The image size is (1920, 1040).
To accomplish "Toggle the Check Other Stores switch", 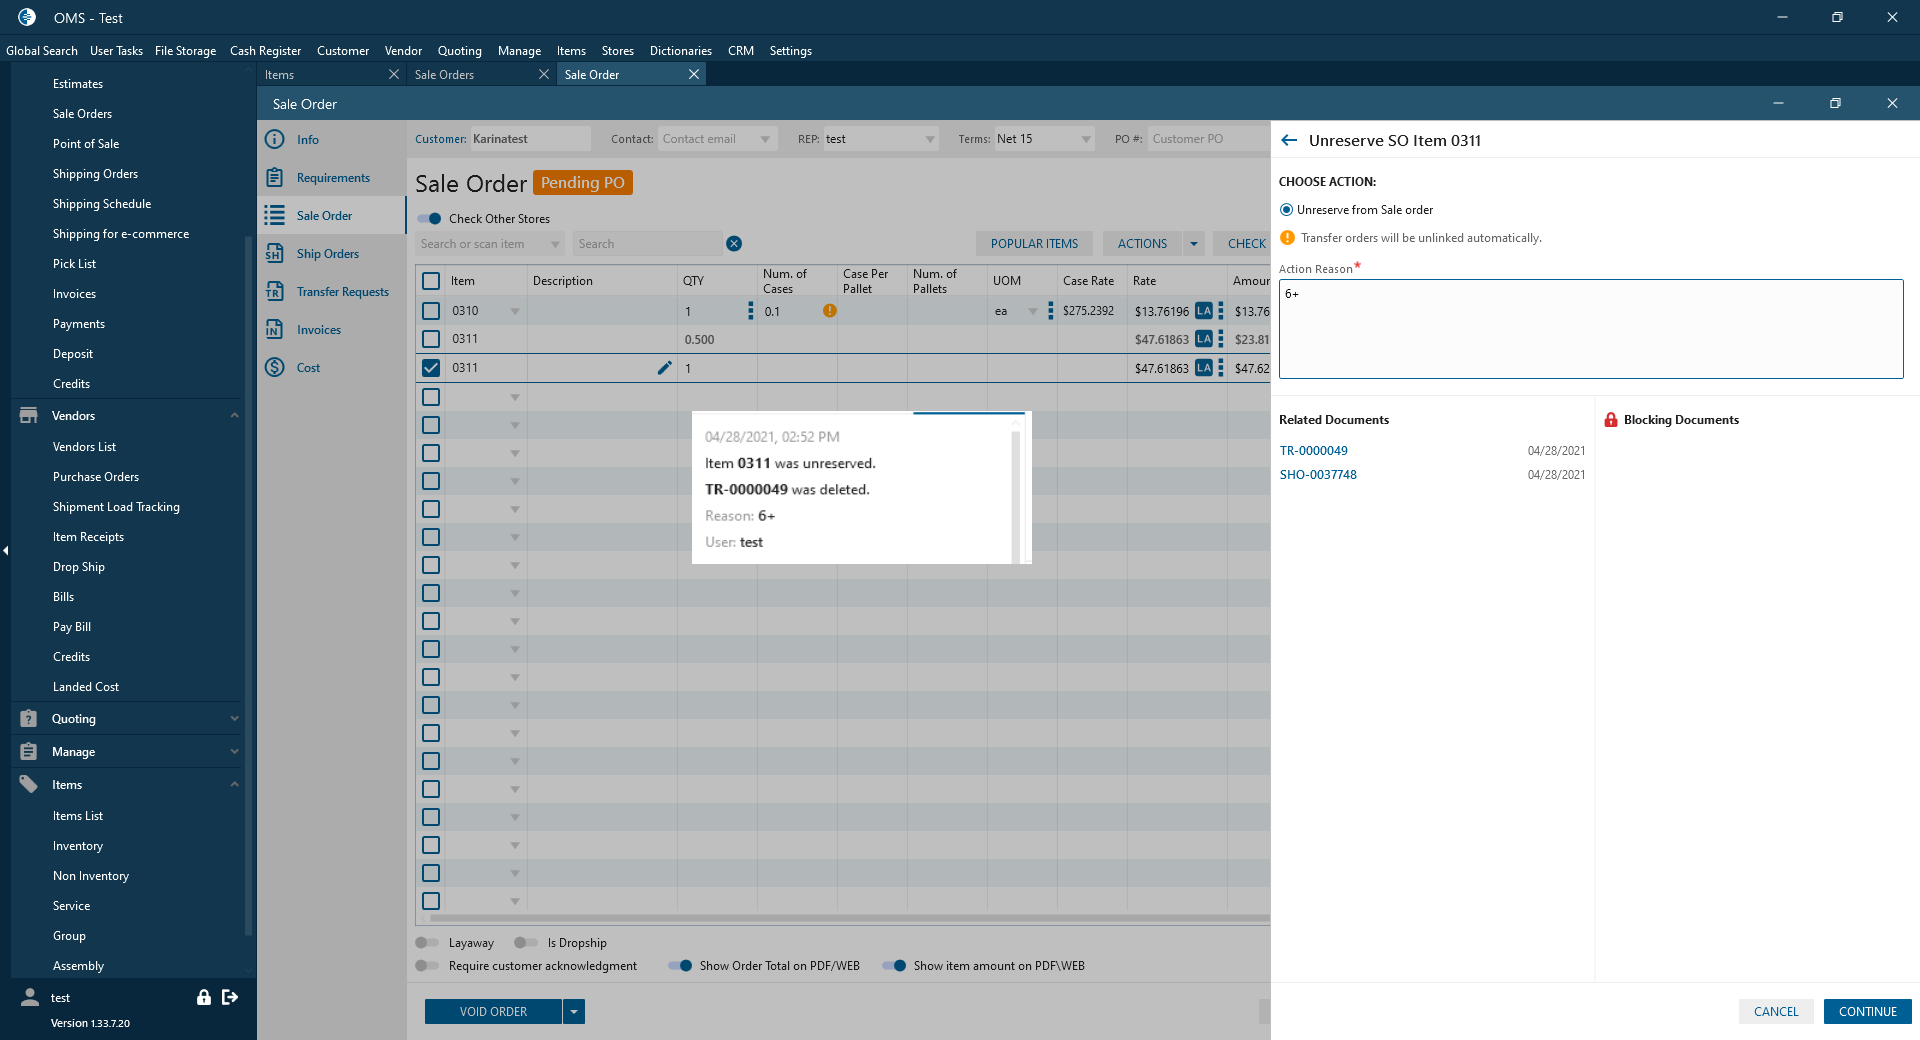I will [429, 219].
